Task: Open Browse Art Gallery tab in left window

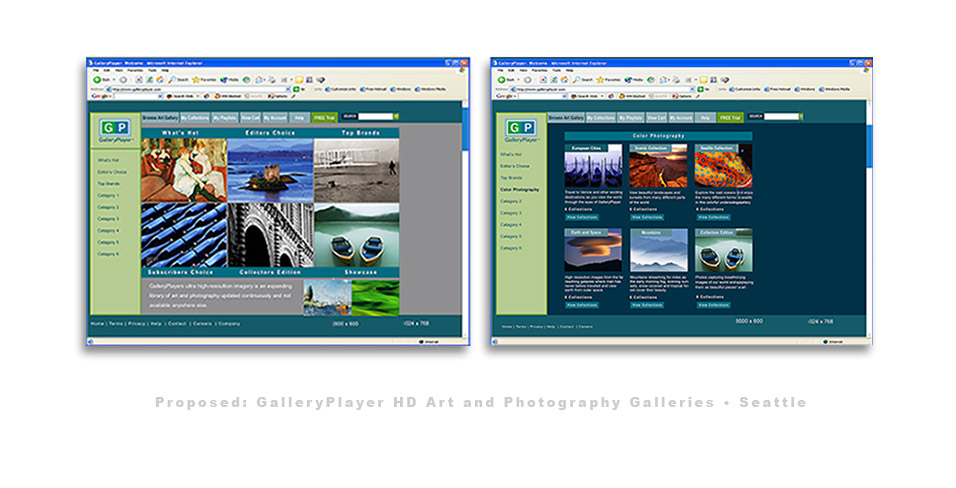Action: pos(160,117)
